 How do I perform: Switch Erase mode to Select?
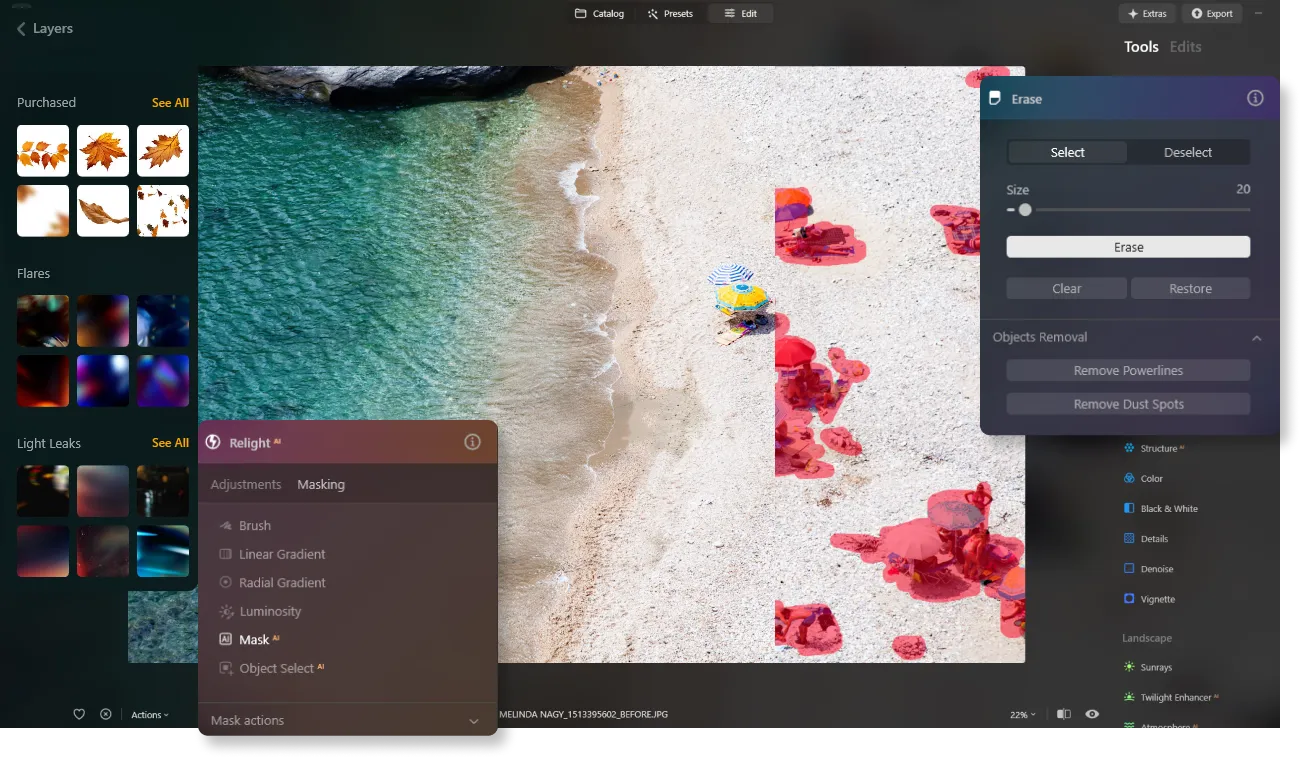coord(1067,152)
